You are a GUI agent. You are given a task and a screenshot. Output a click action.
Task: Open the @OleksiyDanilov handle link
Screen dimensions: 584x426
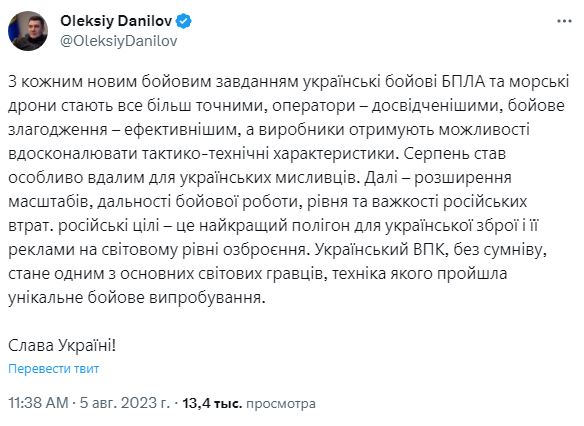coord(119,41)
